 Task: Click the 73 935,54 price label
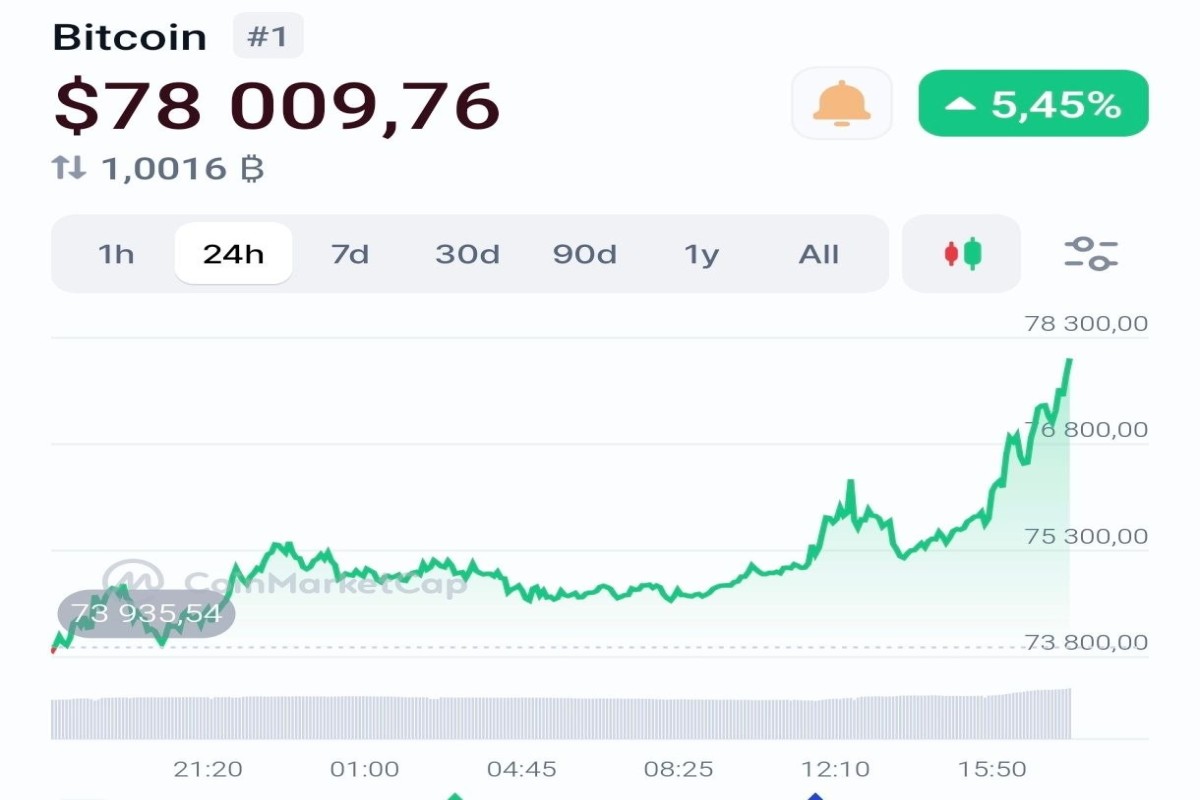[146, 613]
